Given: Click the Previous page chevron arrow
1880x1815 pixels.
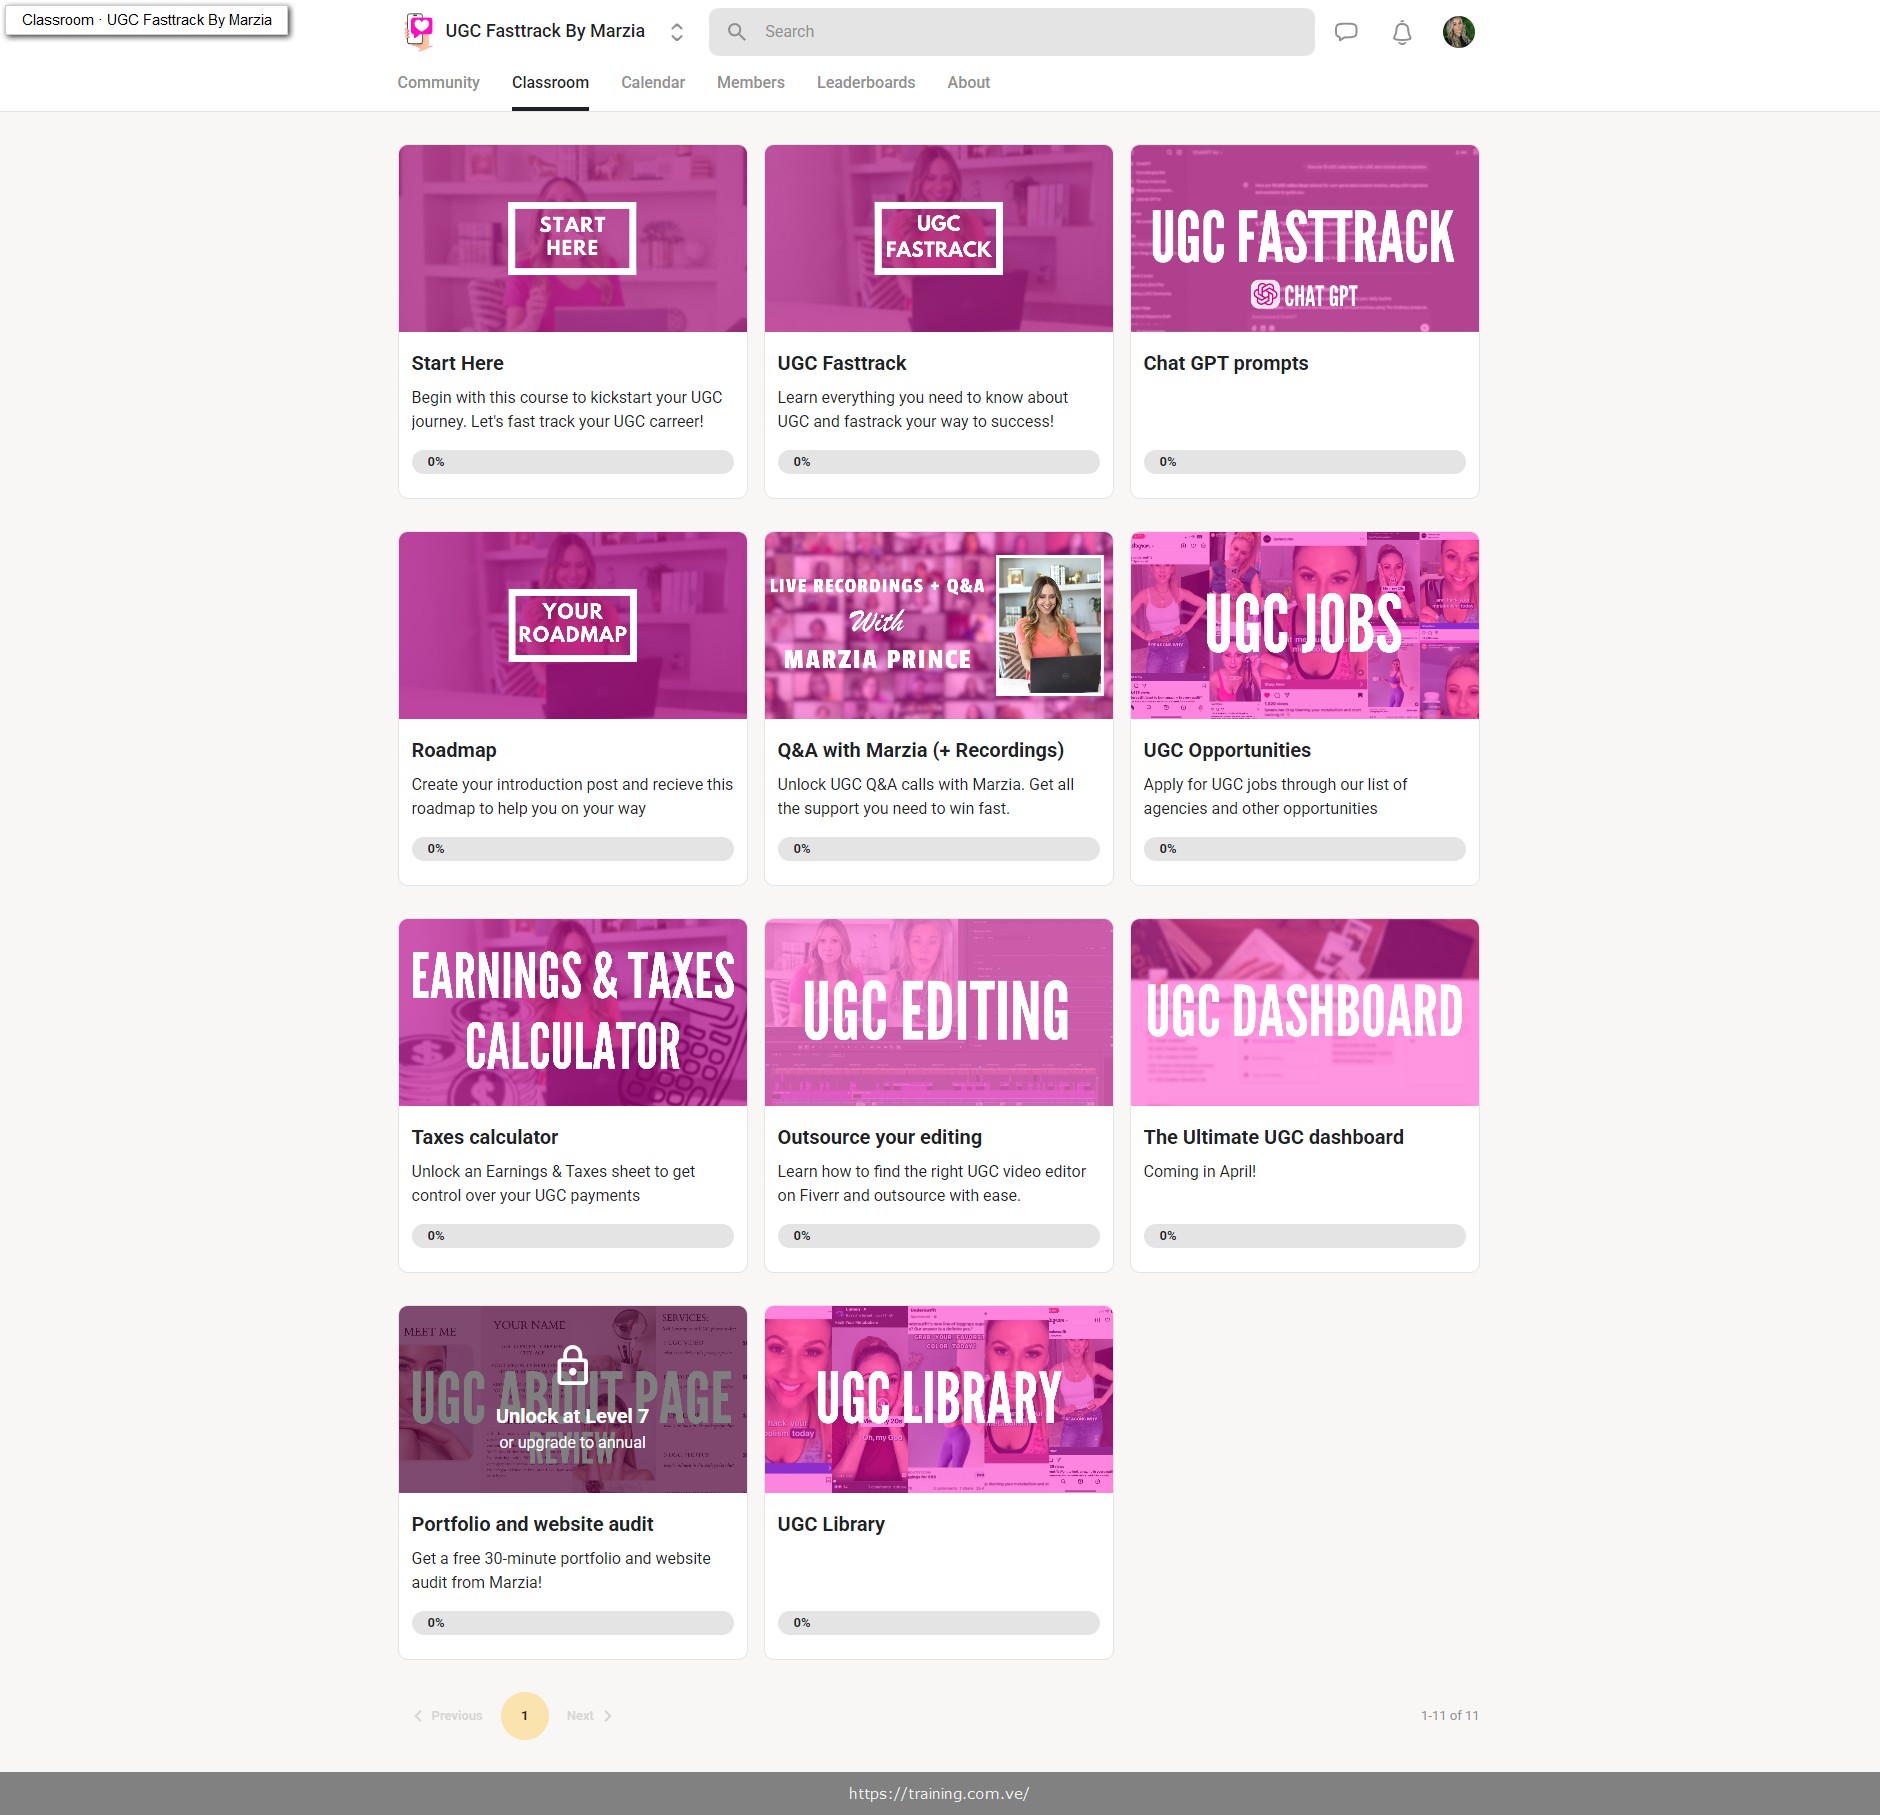Looking at the screenshot, I should coord(418,1716).
